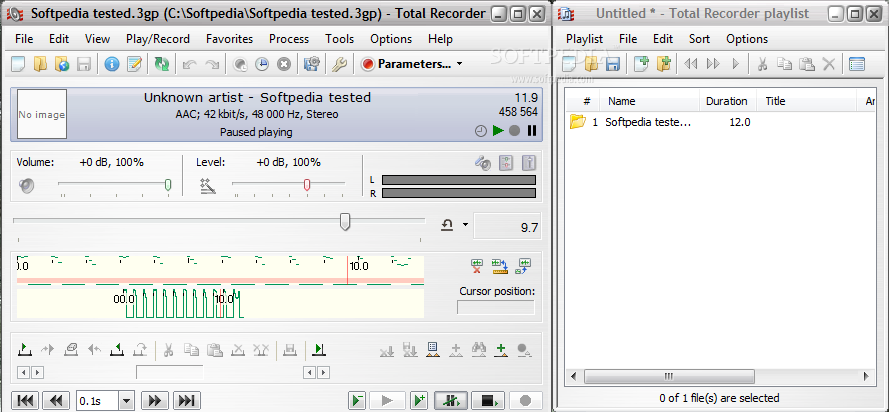The image size is (889, 412).
Task: Click the binoculars find cue icon
Action: (479, 350)
